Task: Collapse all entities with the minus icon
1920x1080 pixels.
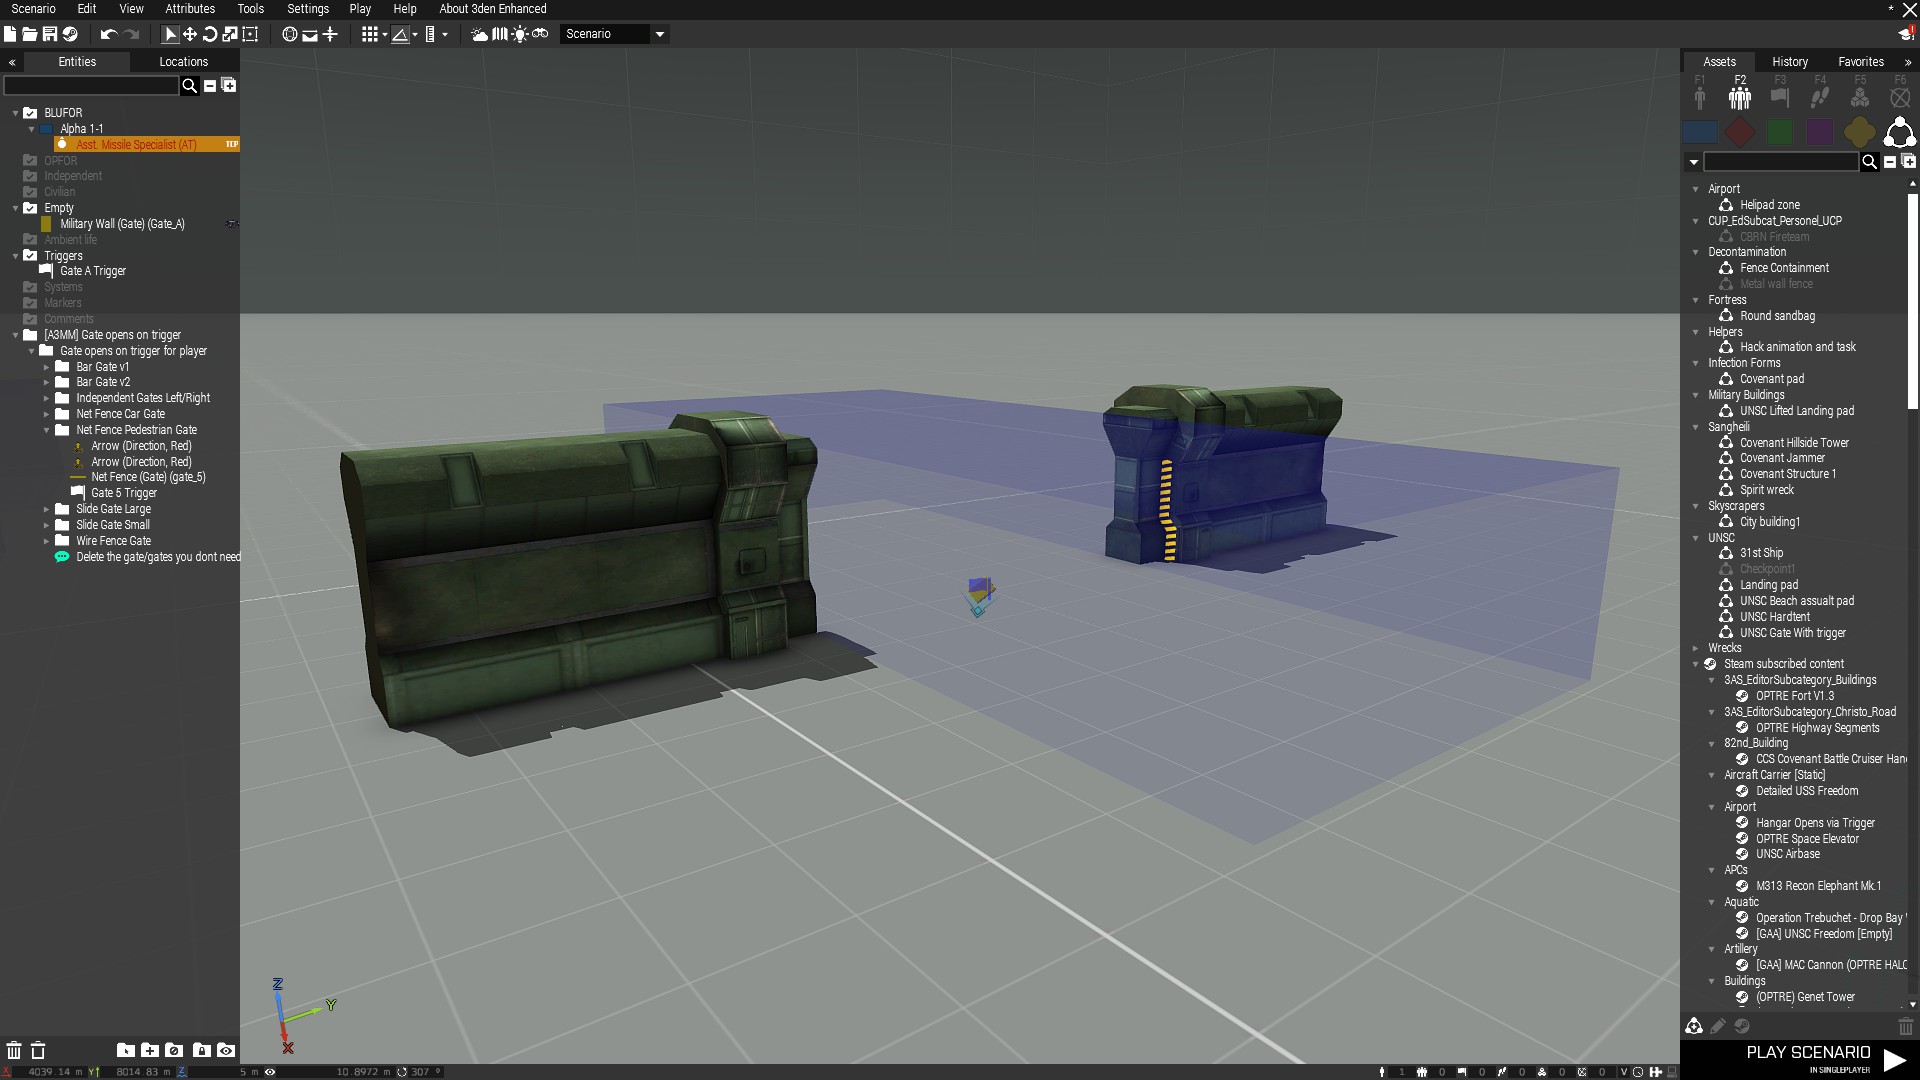Action: 210,86
